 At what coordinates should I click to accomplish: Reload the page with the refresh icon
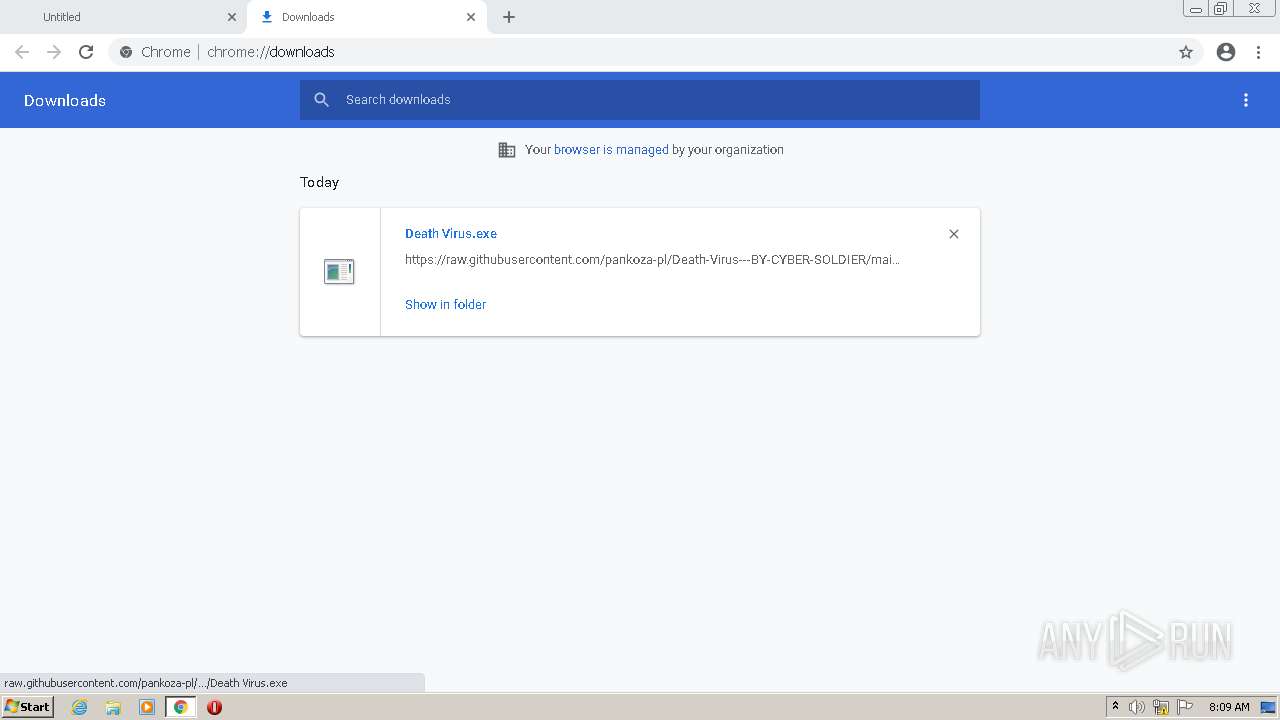86,52
